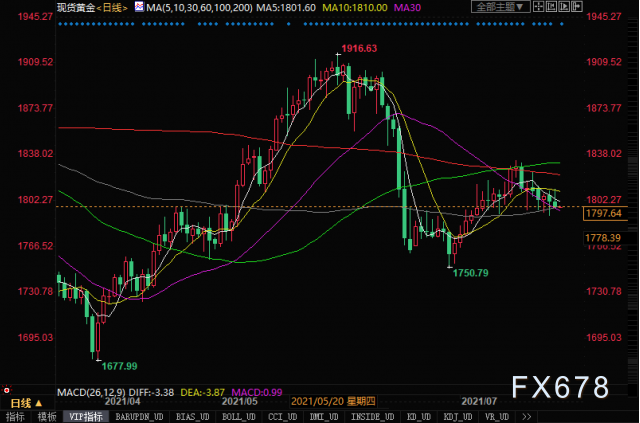Click the red sun icon at bottom left
Image resolution: width=640 pixels, height=423 pixels.
pos(6,390)
